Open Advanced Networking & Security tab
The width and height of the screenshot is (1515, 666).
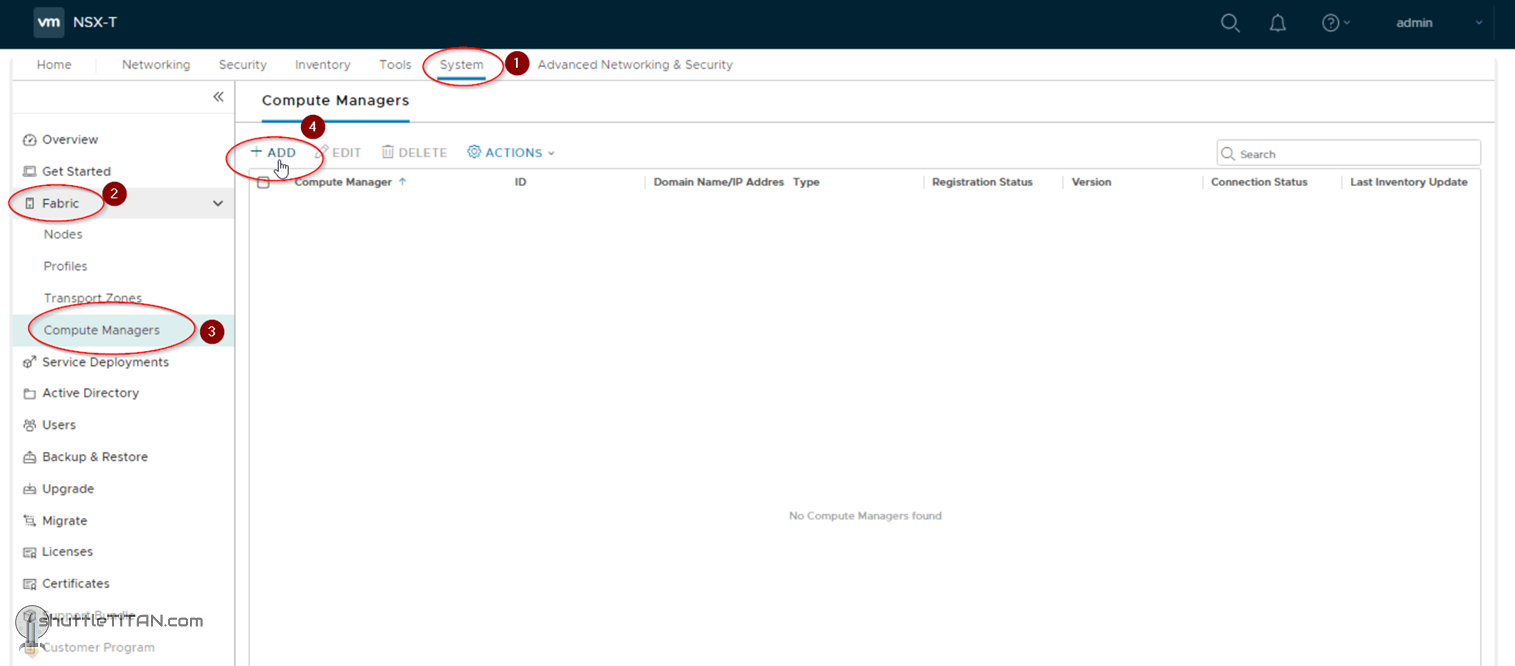click(x=635, y=65)
